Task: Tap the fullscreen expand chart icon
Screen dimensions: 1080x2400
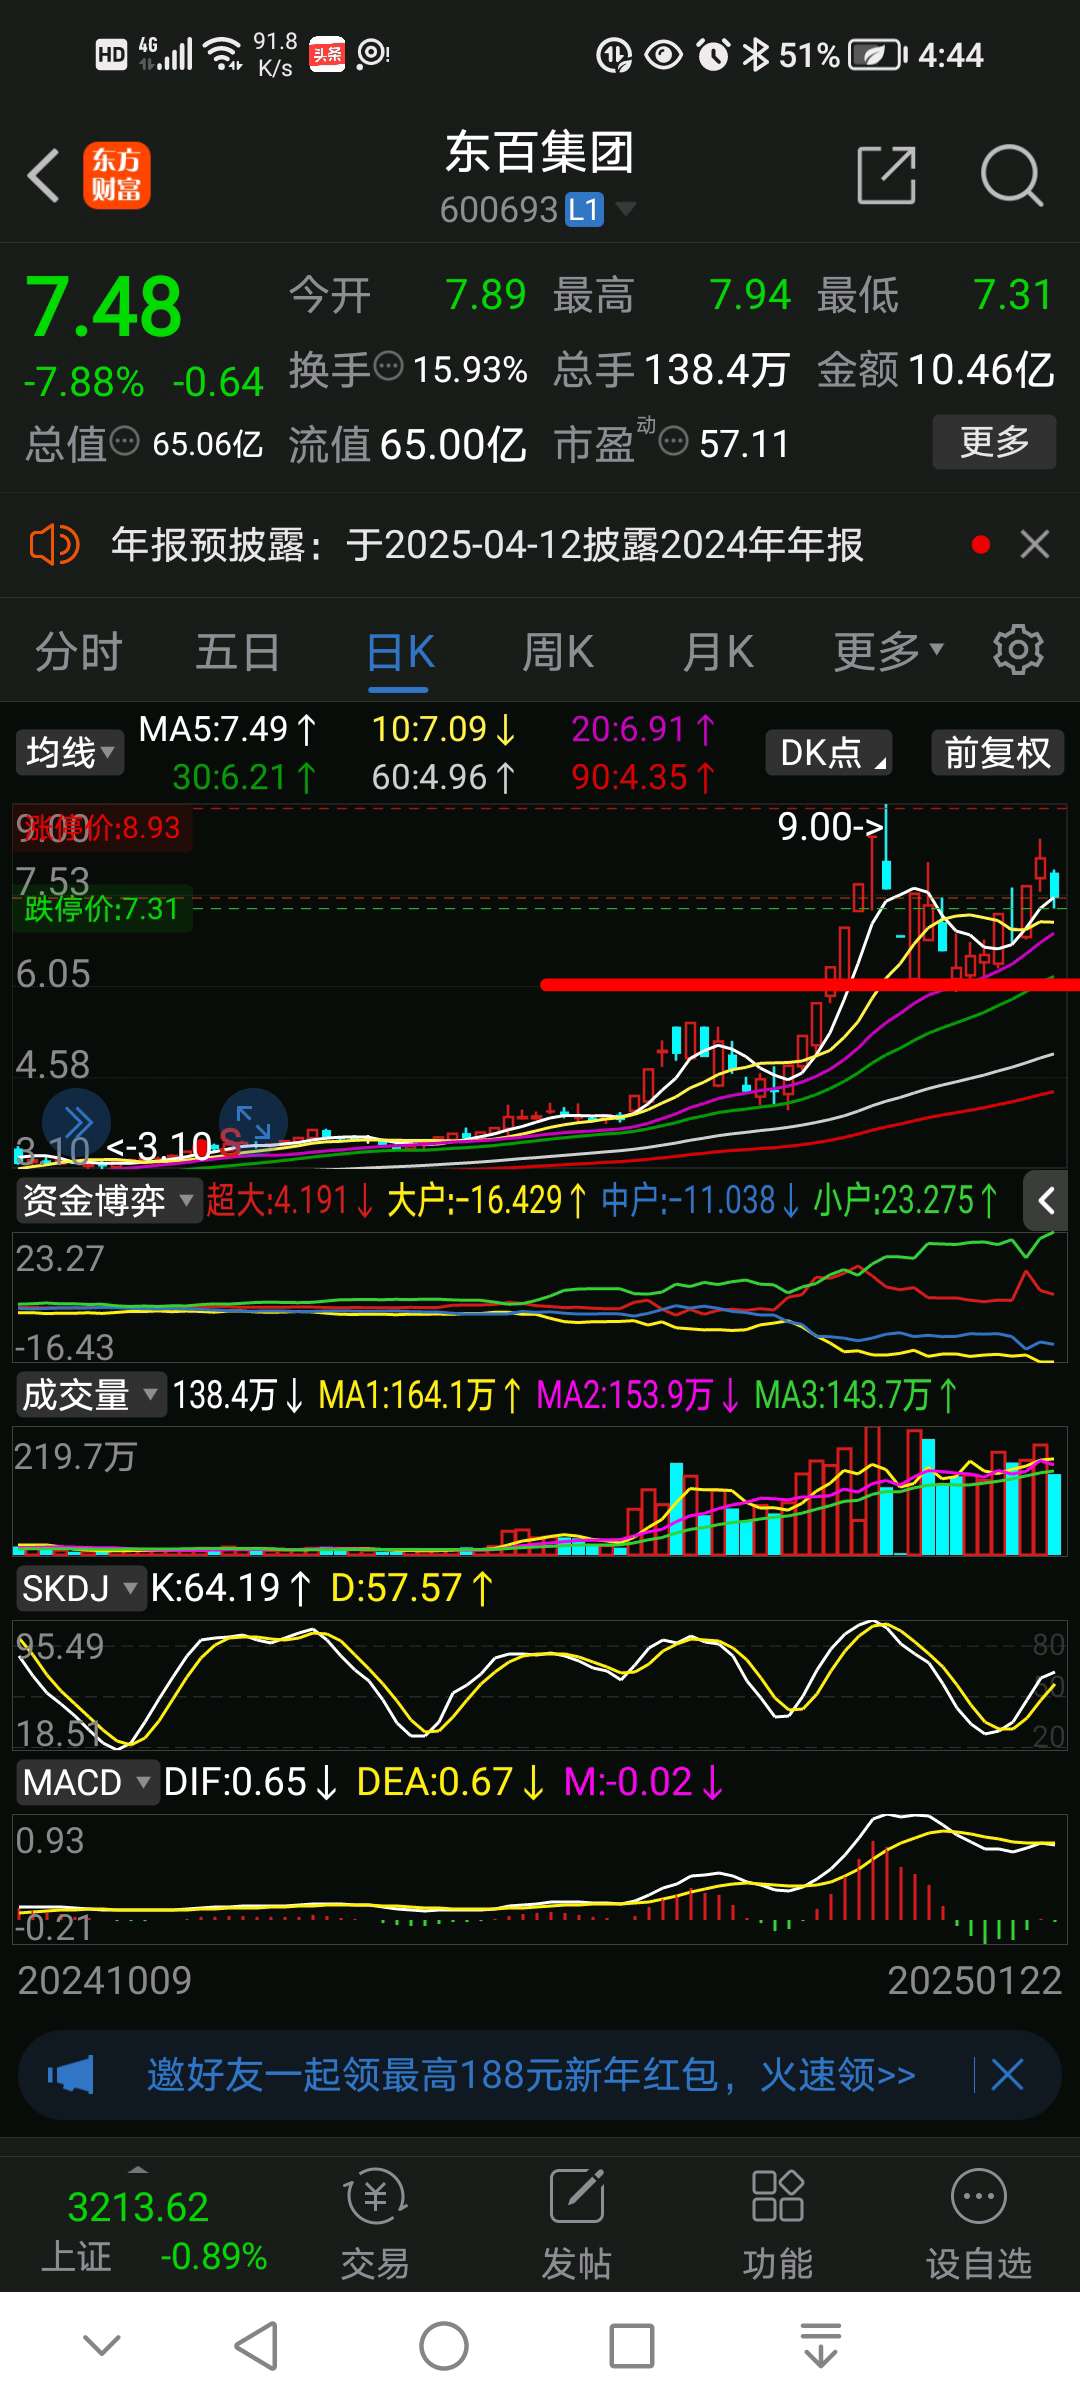Action: (253, 1123)
